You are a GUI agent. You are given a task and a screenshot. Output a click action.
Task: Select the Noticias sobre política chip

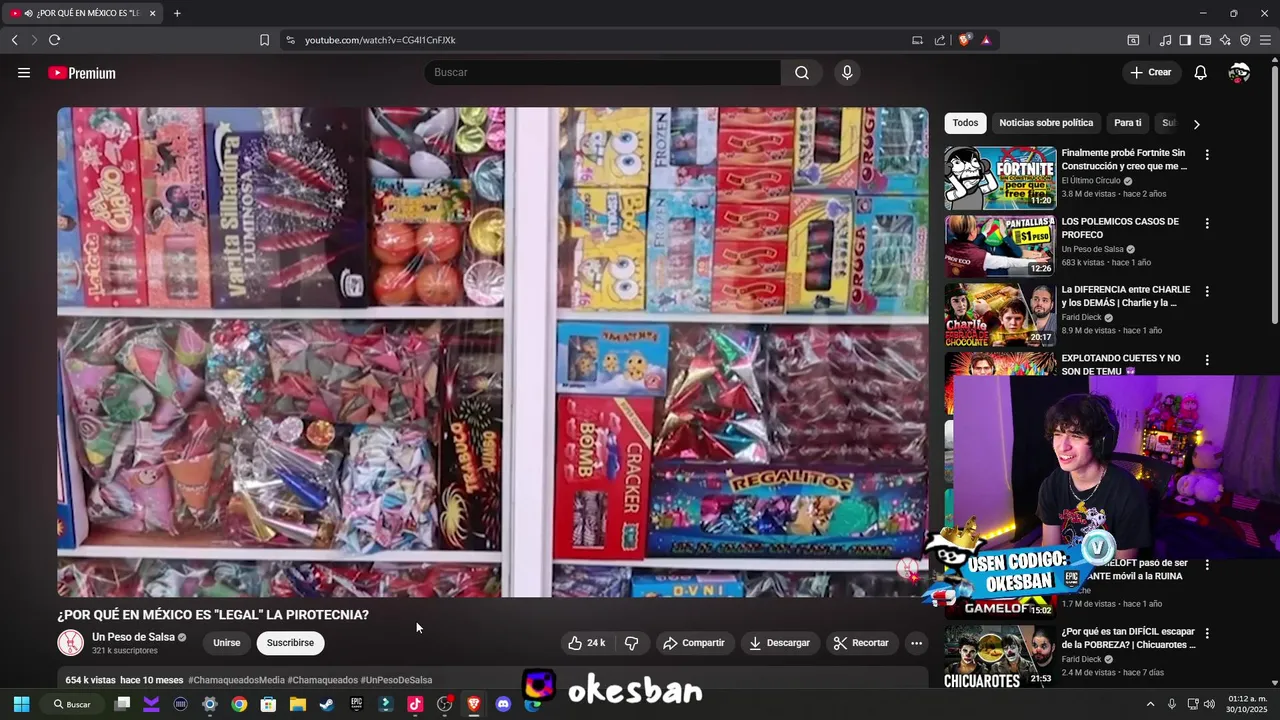coord(1046,123)
